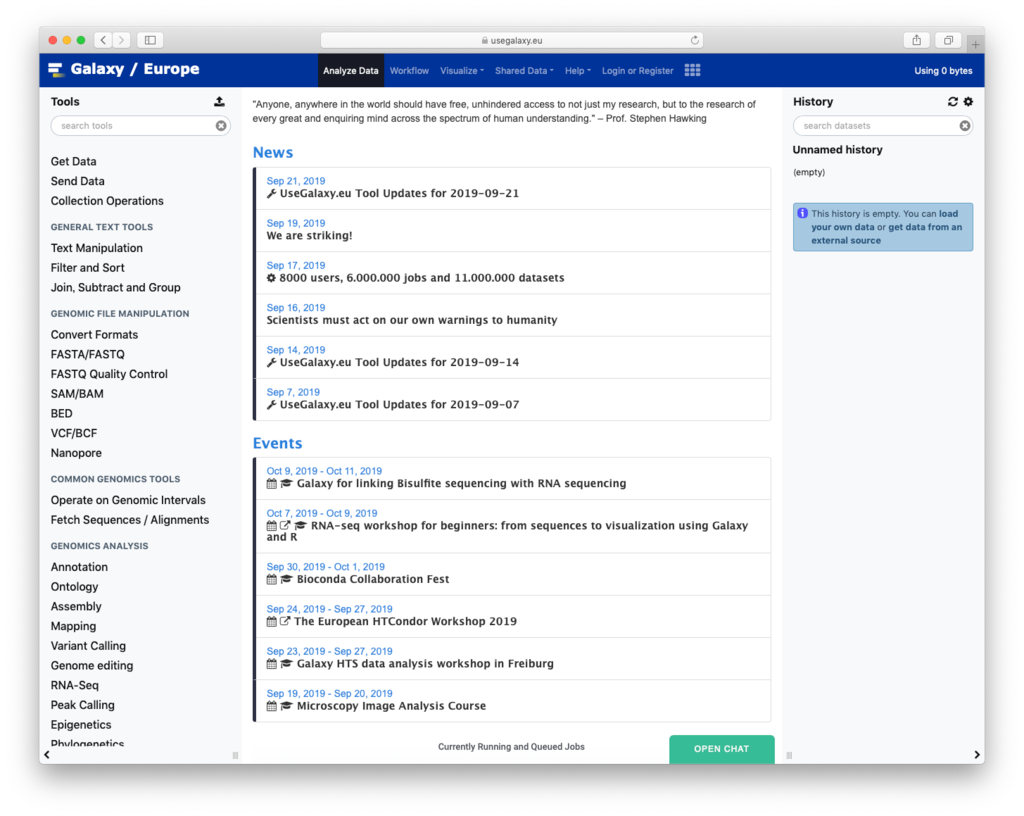The width and height of the screenshot is (1024, 816).
Task: Open the Mapping tools section
Action: pos(73,626)
